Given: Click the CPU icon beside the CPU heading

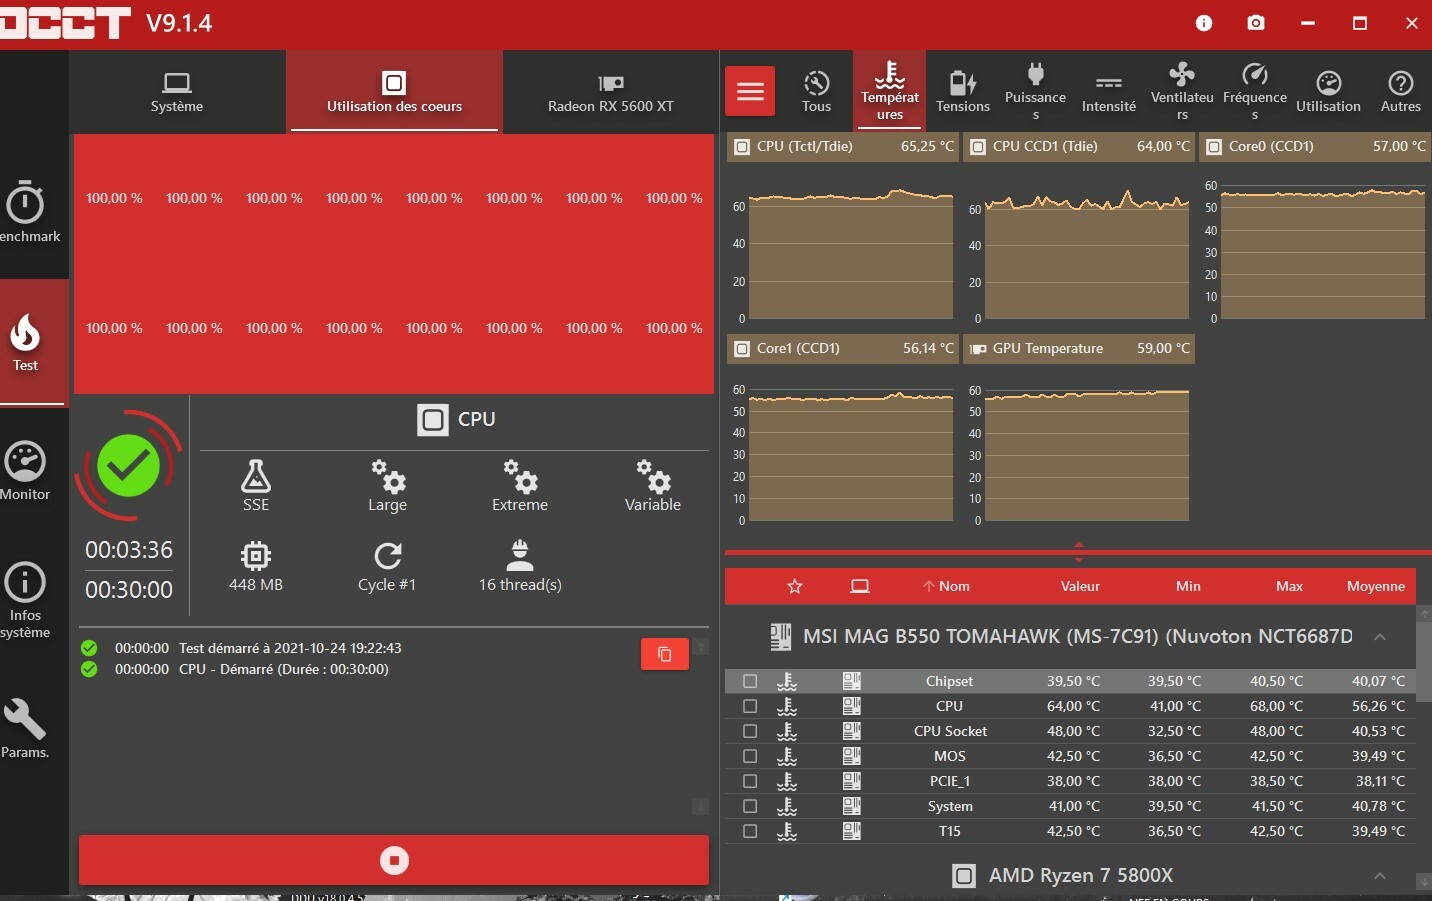Looking at the screenshot, I should pos(433,420).
